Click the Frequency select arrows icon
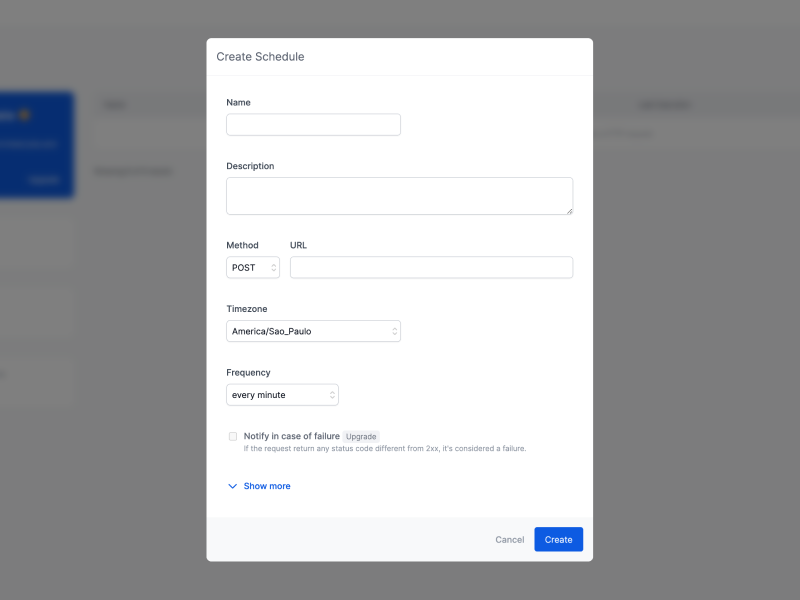This screenshot has width=800, height=600. [332, 395]
